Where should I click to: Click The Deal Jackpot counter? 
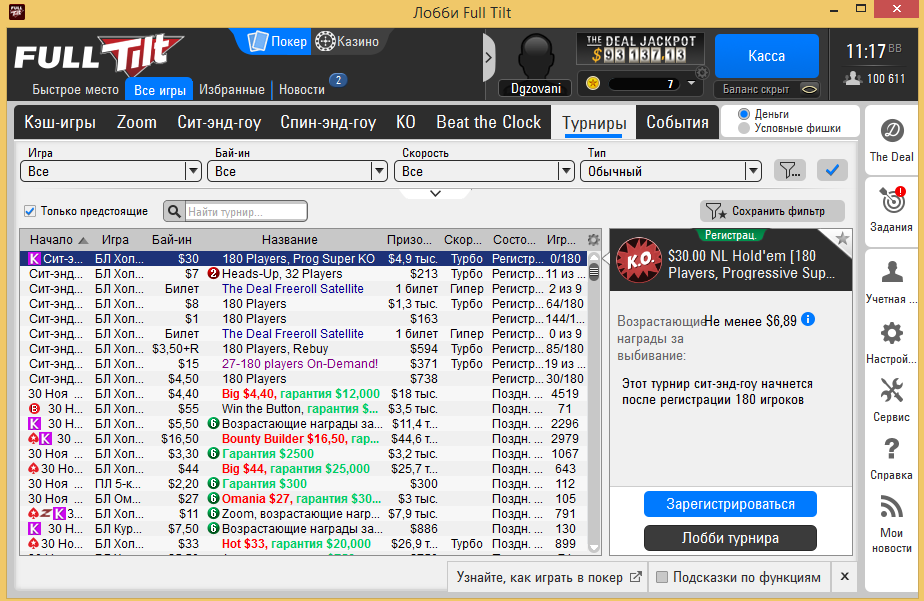click(x=641, y=49)
